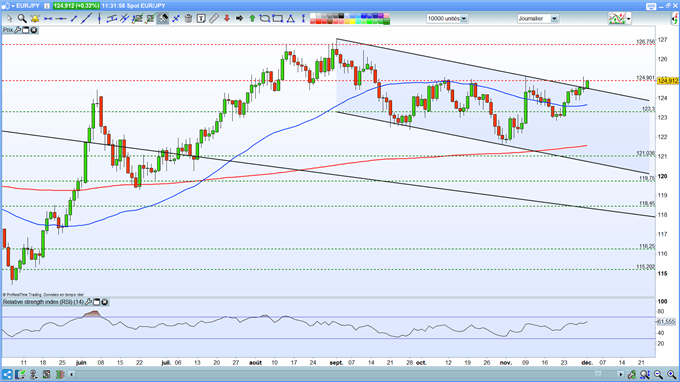Insert a red down arrow
The width and height of the screenshot is (680, 382).
pos(226,19)
